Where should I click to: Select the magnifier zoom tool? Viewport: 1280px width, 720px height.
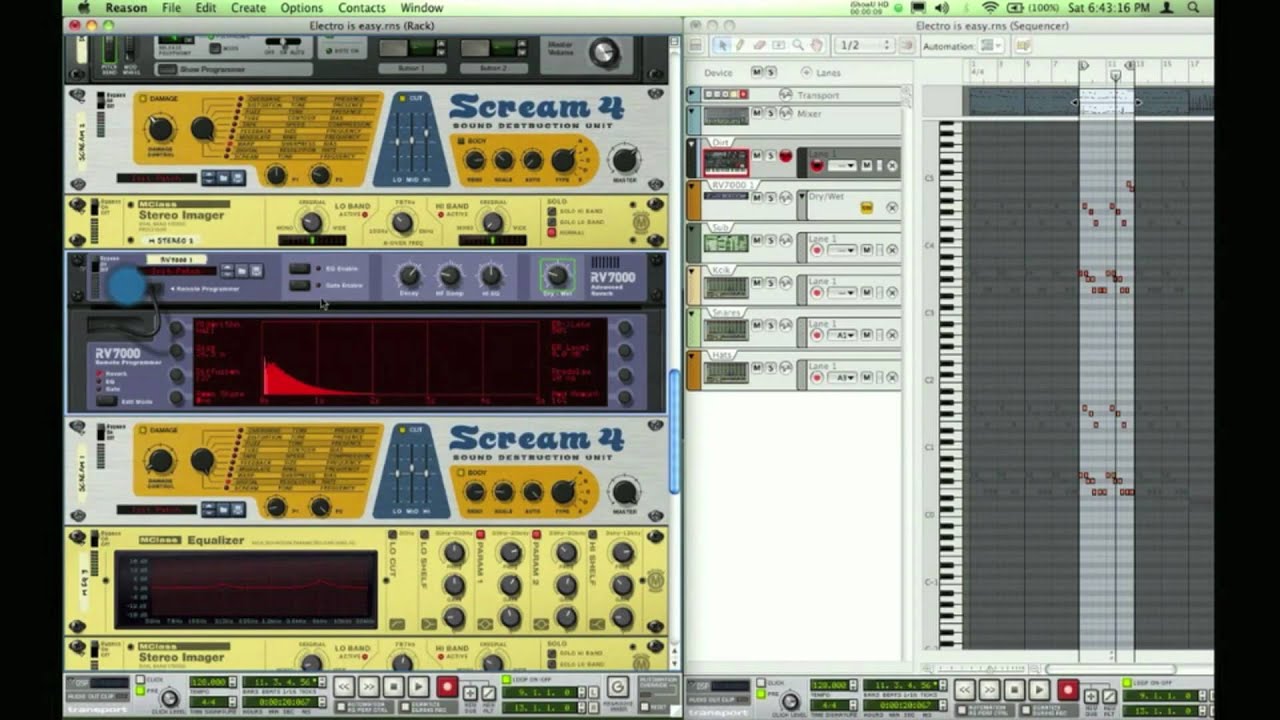point(797,45)
